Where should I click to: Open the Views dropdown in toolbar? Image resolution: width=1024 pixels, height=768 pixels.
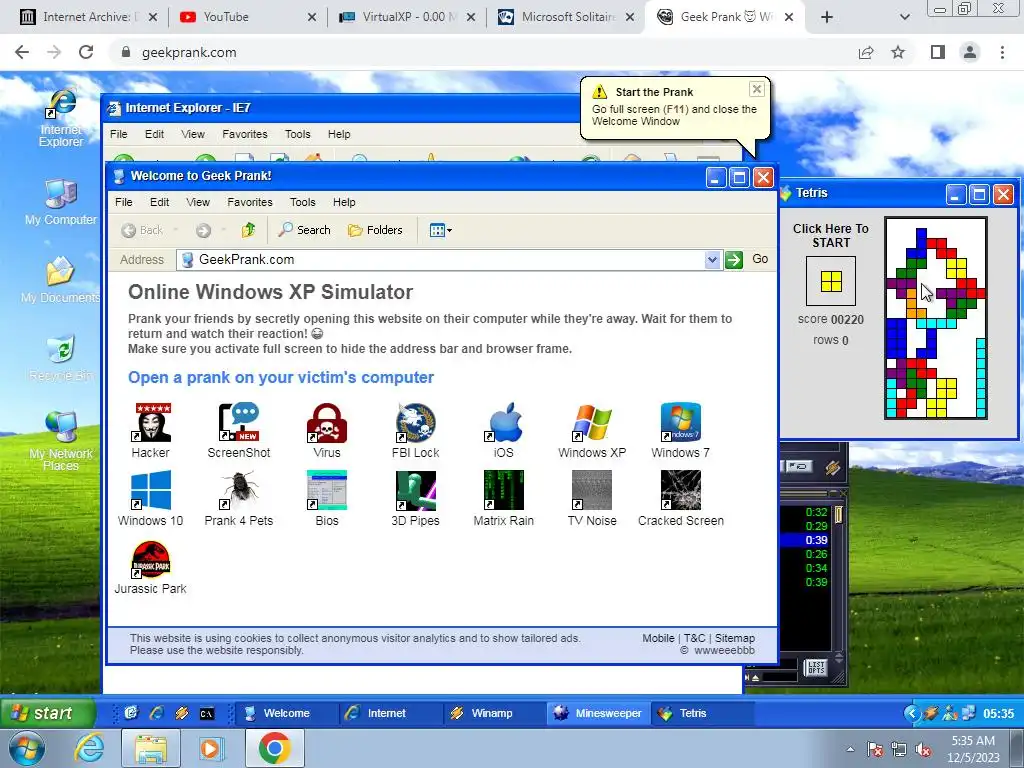(441, 230)
